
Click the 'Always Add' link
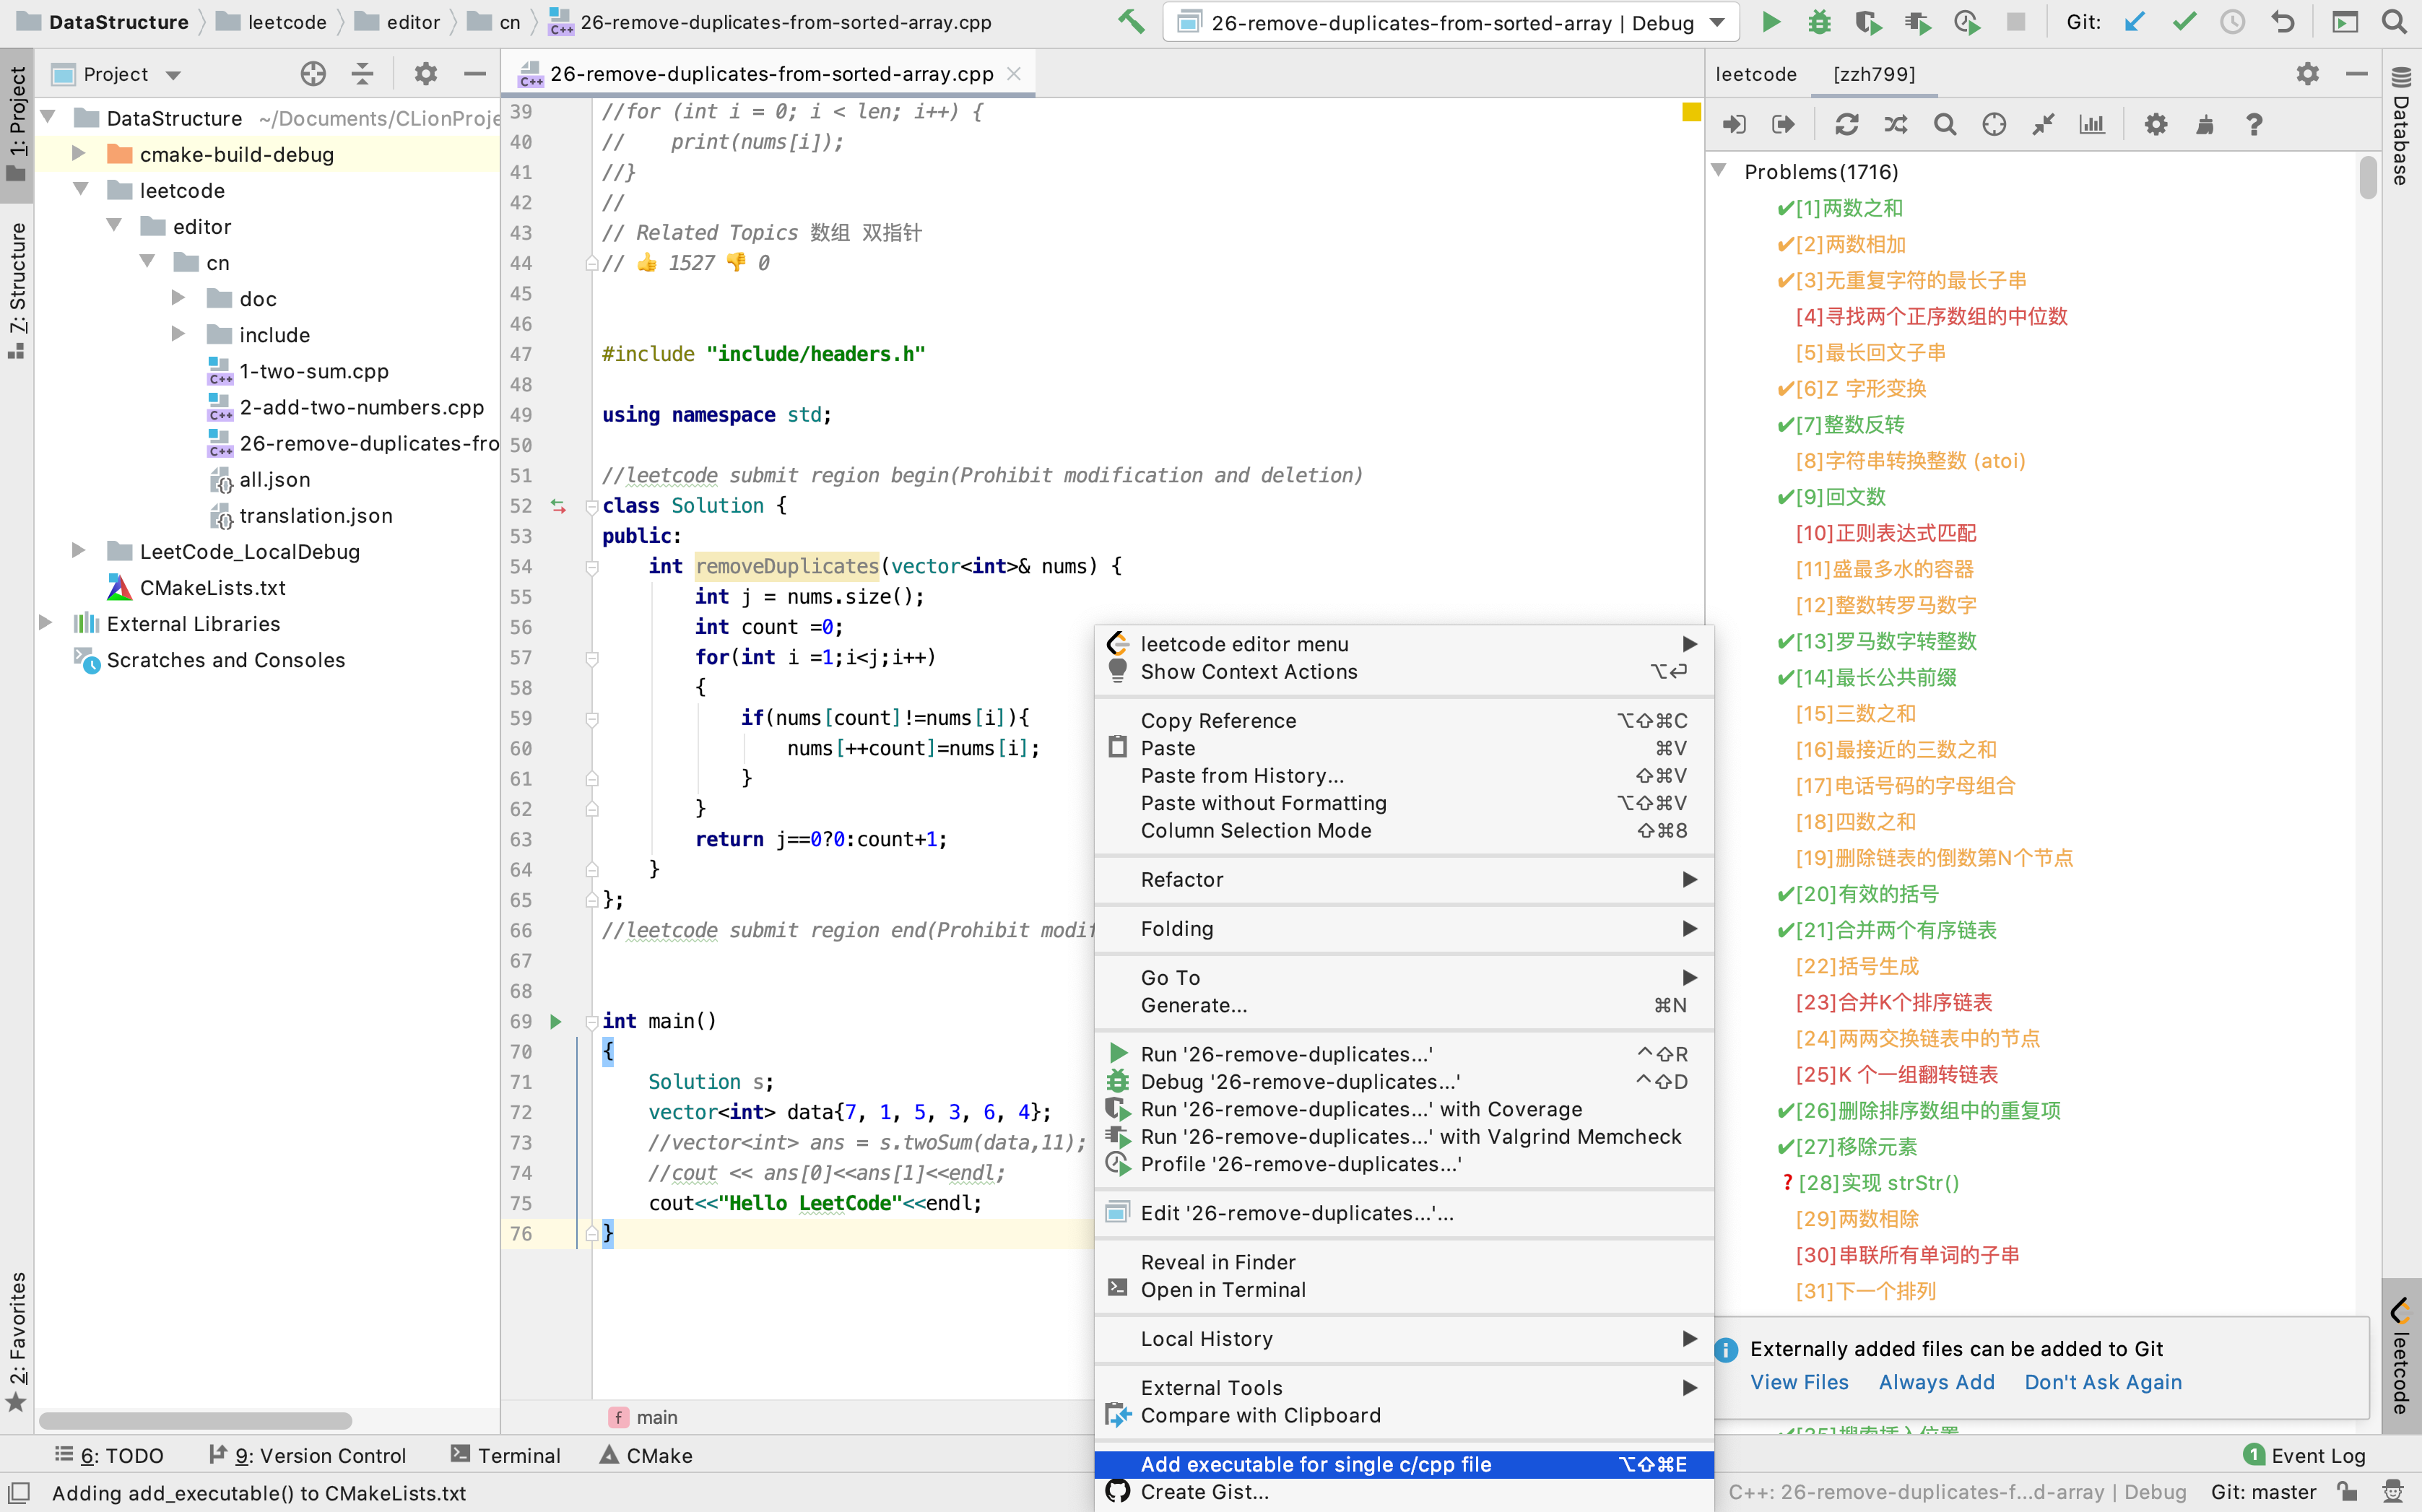1936,1382
